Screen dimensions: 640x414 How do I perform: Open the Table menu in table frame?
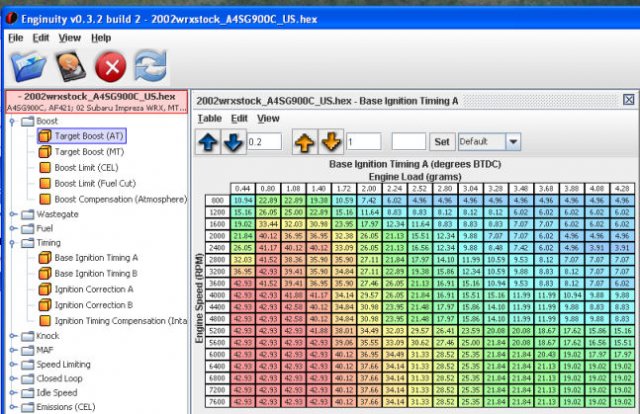tap(210, 118)
